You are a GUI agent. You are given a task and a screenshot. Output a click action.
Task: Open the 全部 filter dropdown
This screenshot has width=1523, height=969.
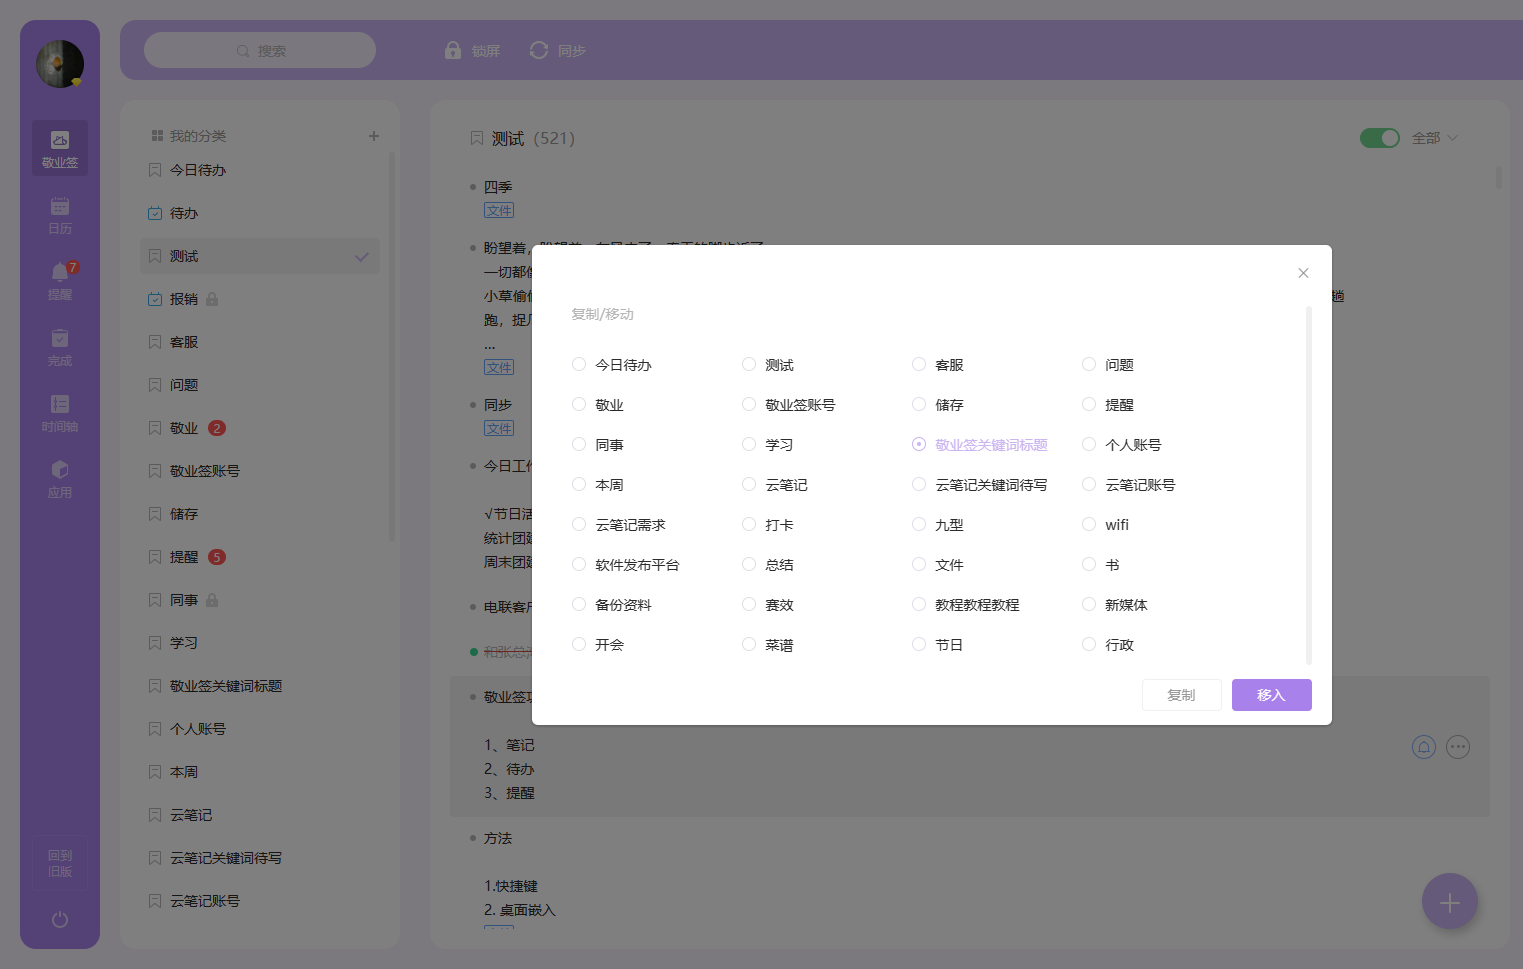(x=1435, y=138)
